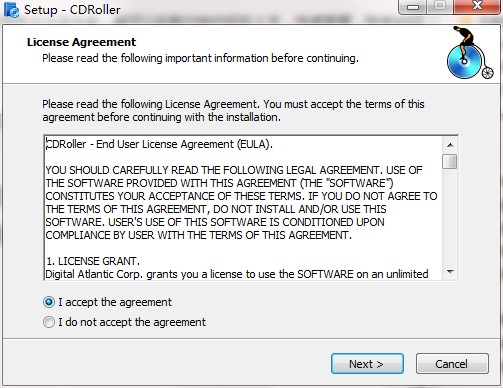Click the YOU SHOULD CAREFULLY READ paragraph
The width and height of the screenshot is (503, 388).
[x=241, y=203]
